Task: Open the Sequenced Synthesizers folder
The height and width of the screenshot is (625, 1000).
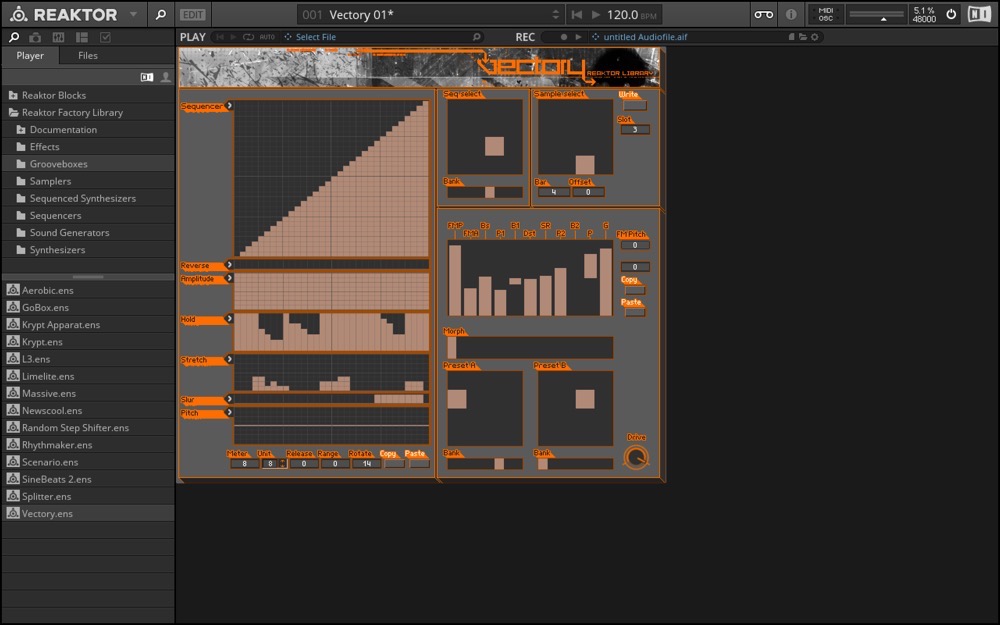Action: (88, 198)
